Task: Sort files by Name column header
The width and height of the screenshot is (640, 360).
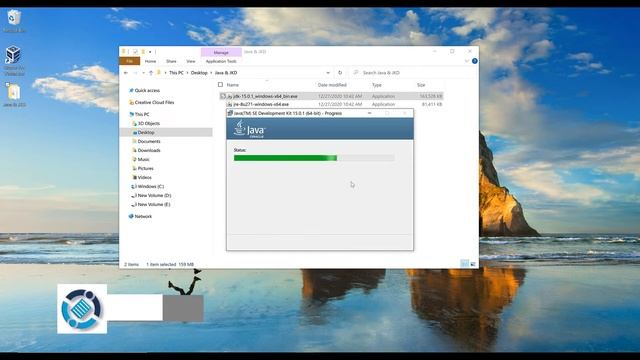Action: tap(232, 85)
